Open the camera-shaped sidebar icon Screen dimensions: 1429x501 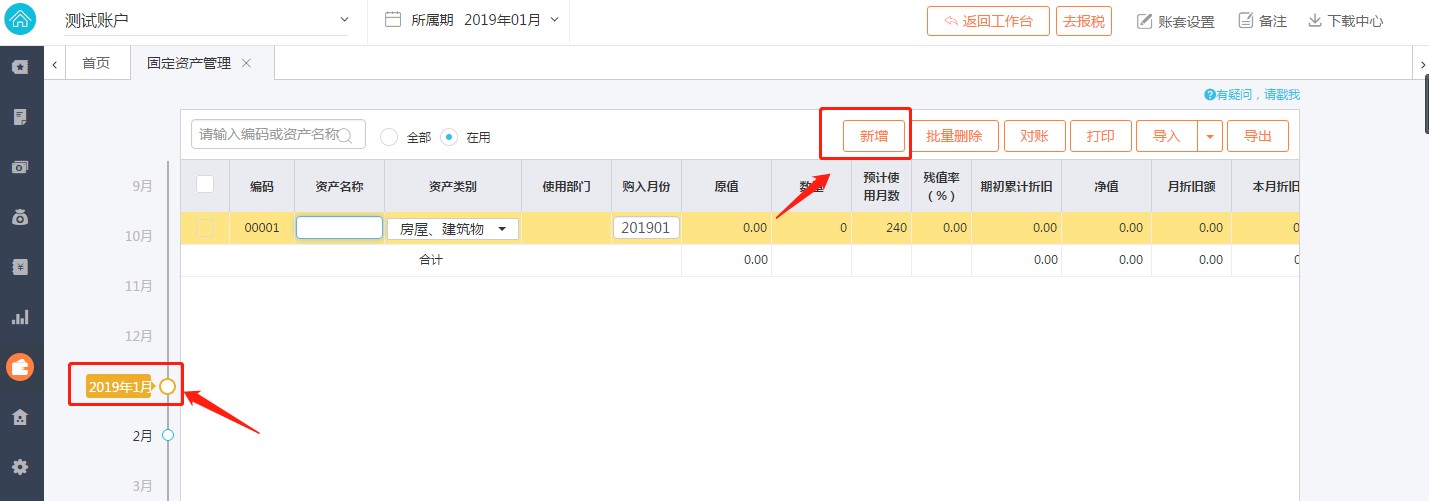[20, 167]
